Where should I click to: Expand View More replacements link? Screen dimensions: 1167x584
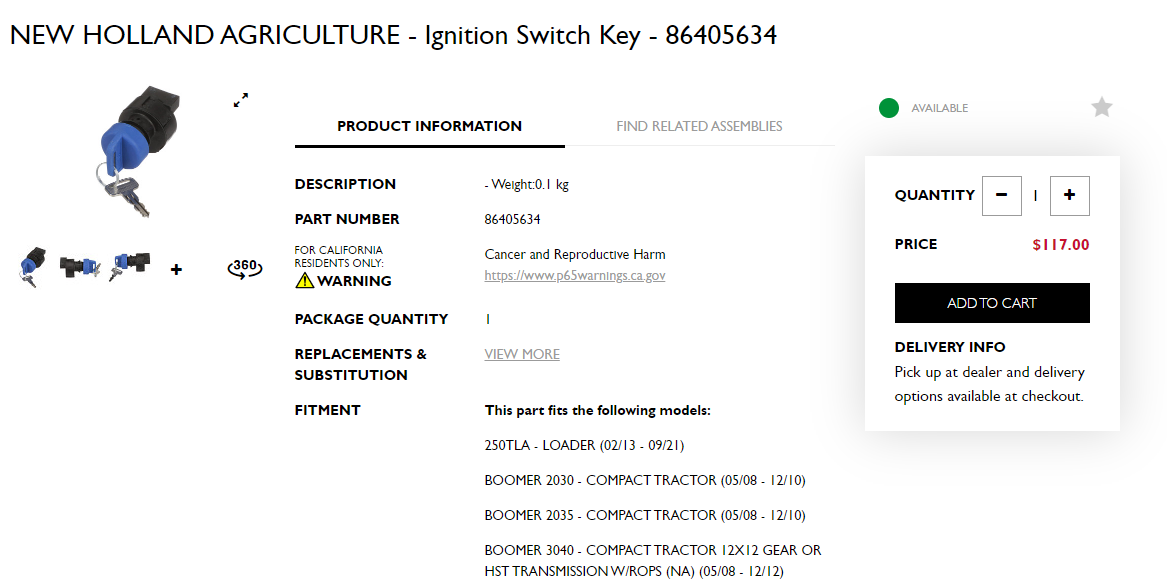(522, 354)
